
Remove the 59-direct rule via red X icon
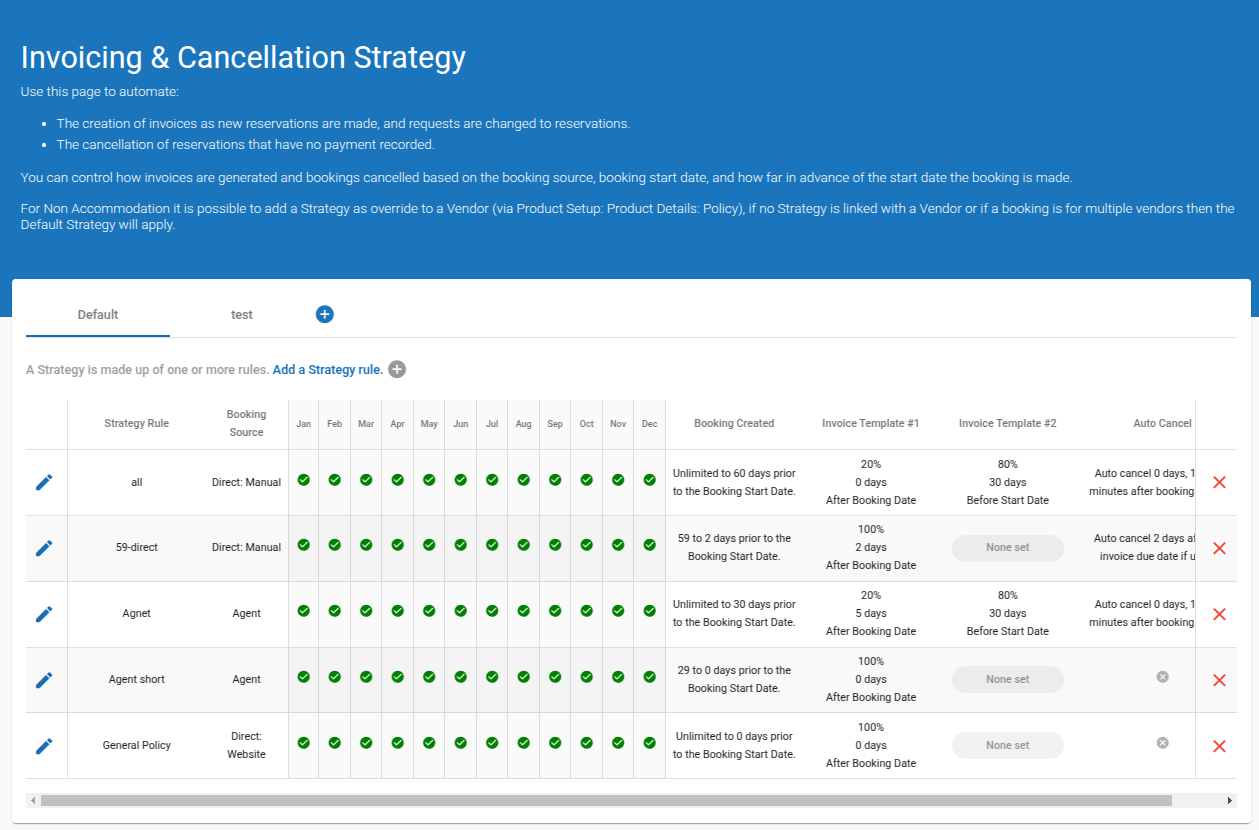[1219, 548]
